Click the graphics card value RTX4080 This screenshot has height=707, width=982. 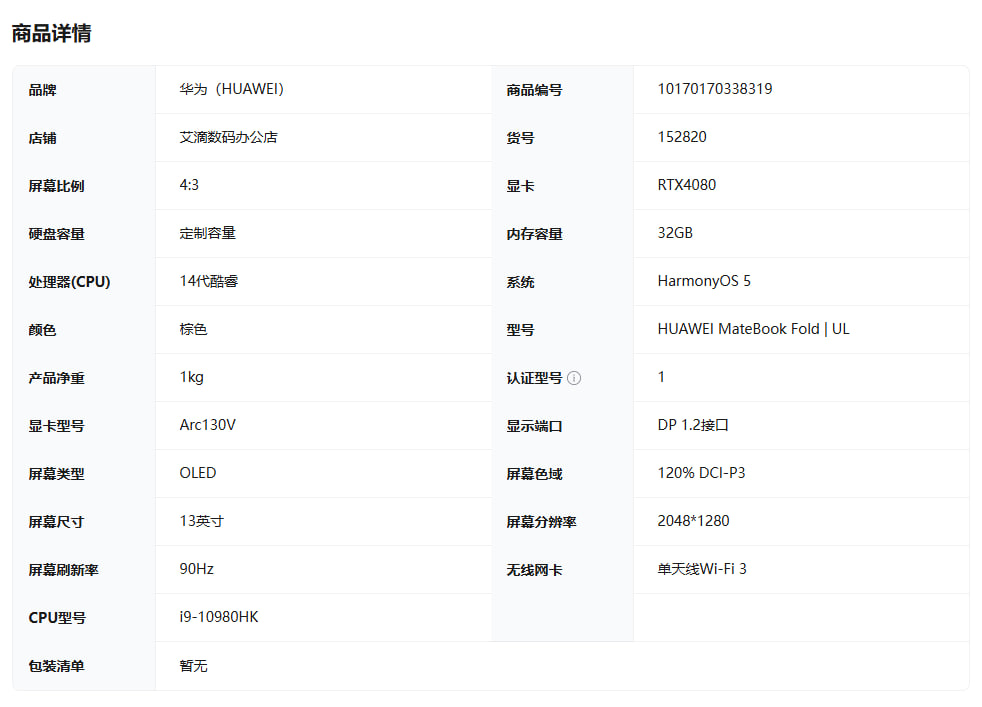click(686, 185)
